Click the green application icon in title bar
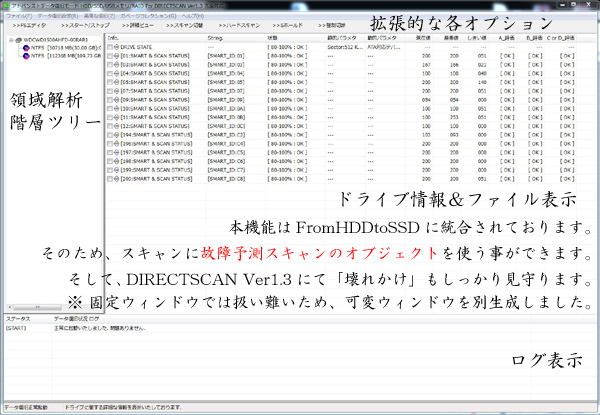This screenshot has width=600, height=415. point(6,6)
